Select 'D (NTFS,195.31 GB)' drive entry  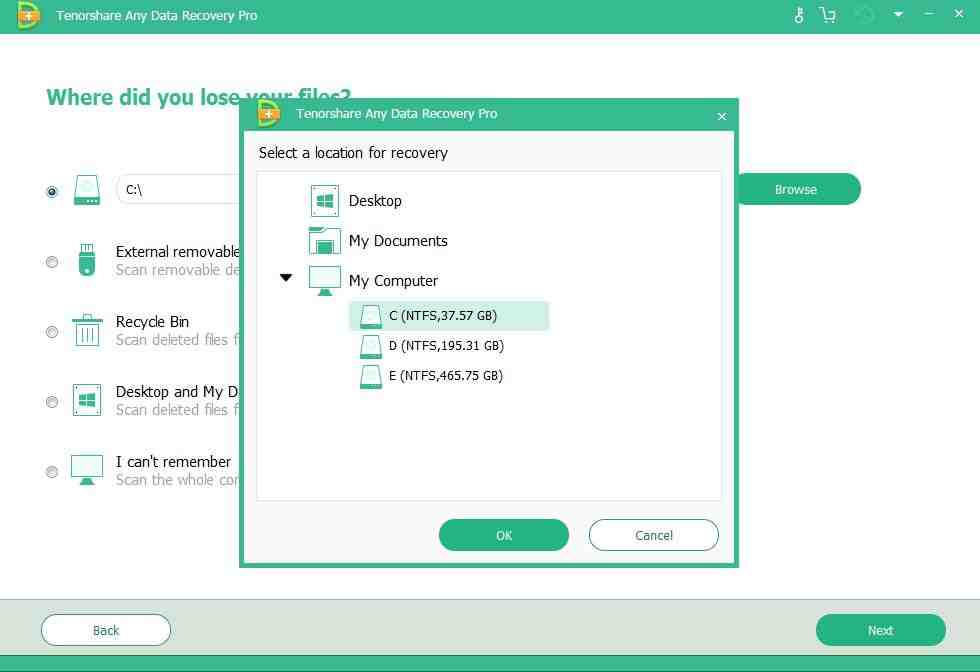point(446,346)
